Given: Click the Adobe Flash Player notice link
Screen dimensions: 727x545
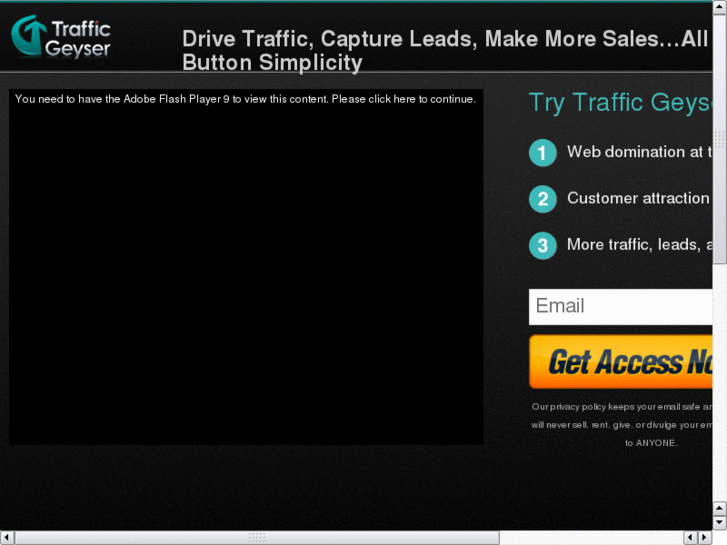Looking at the screenshot, I should click(245, 99).
